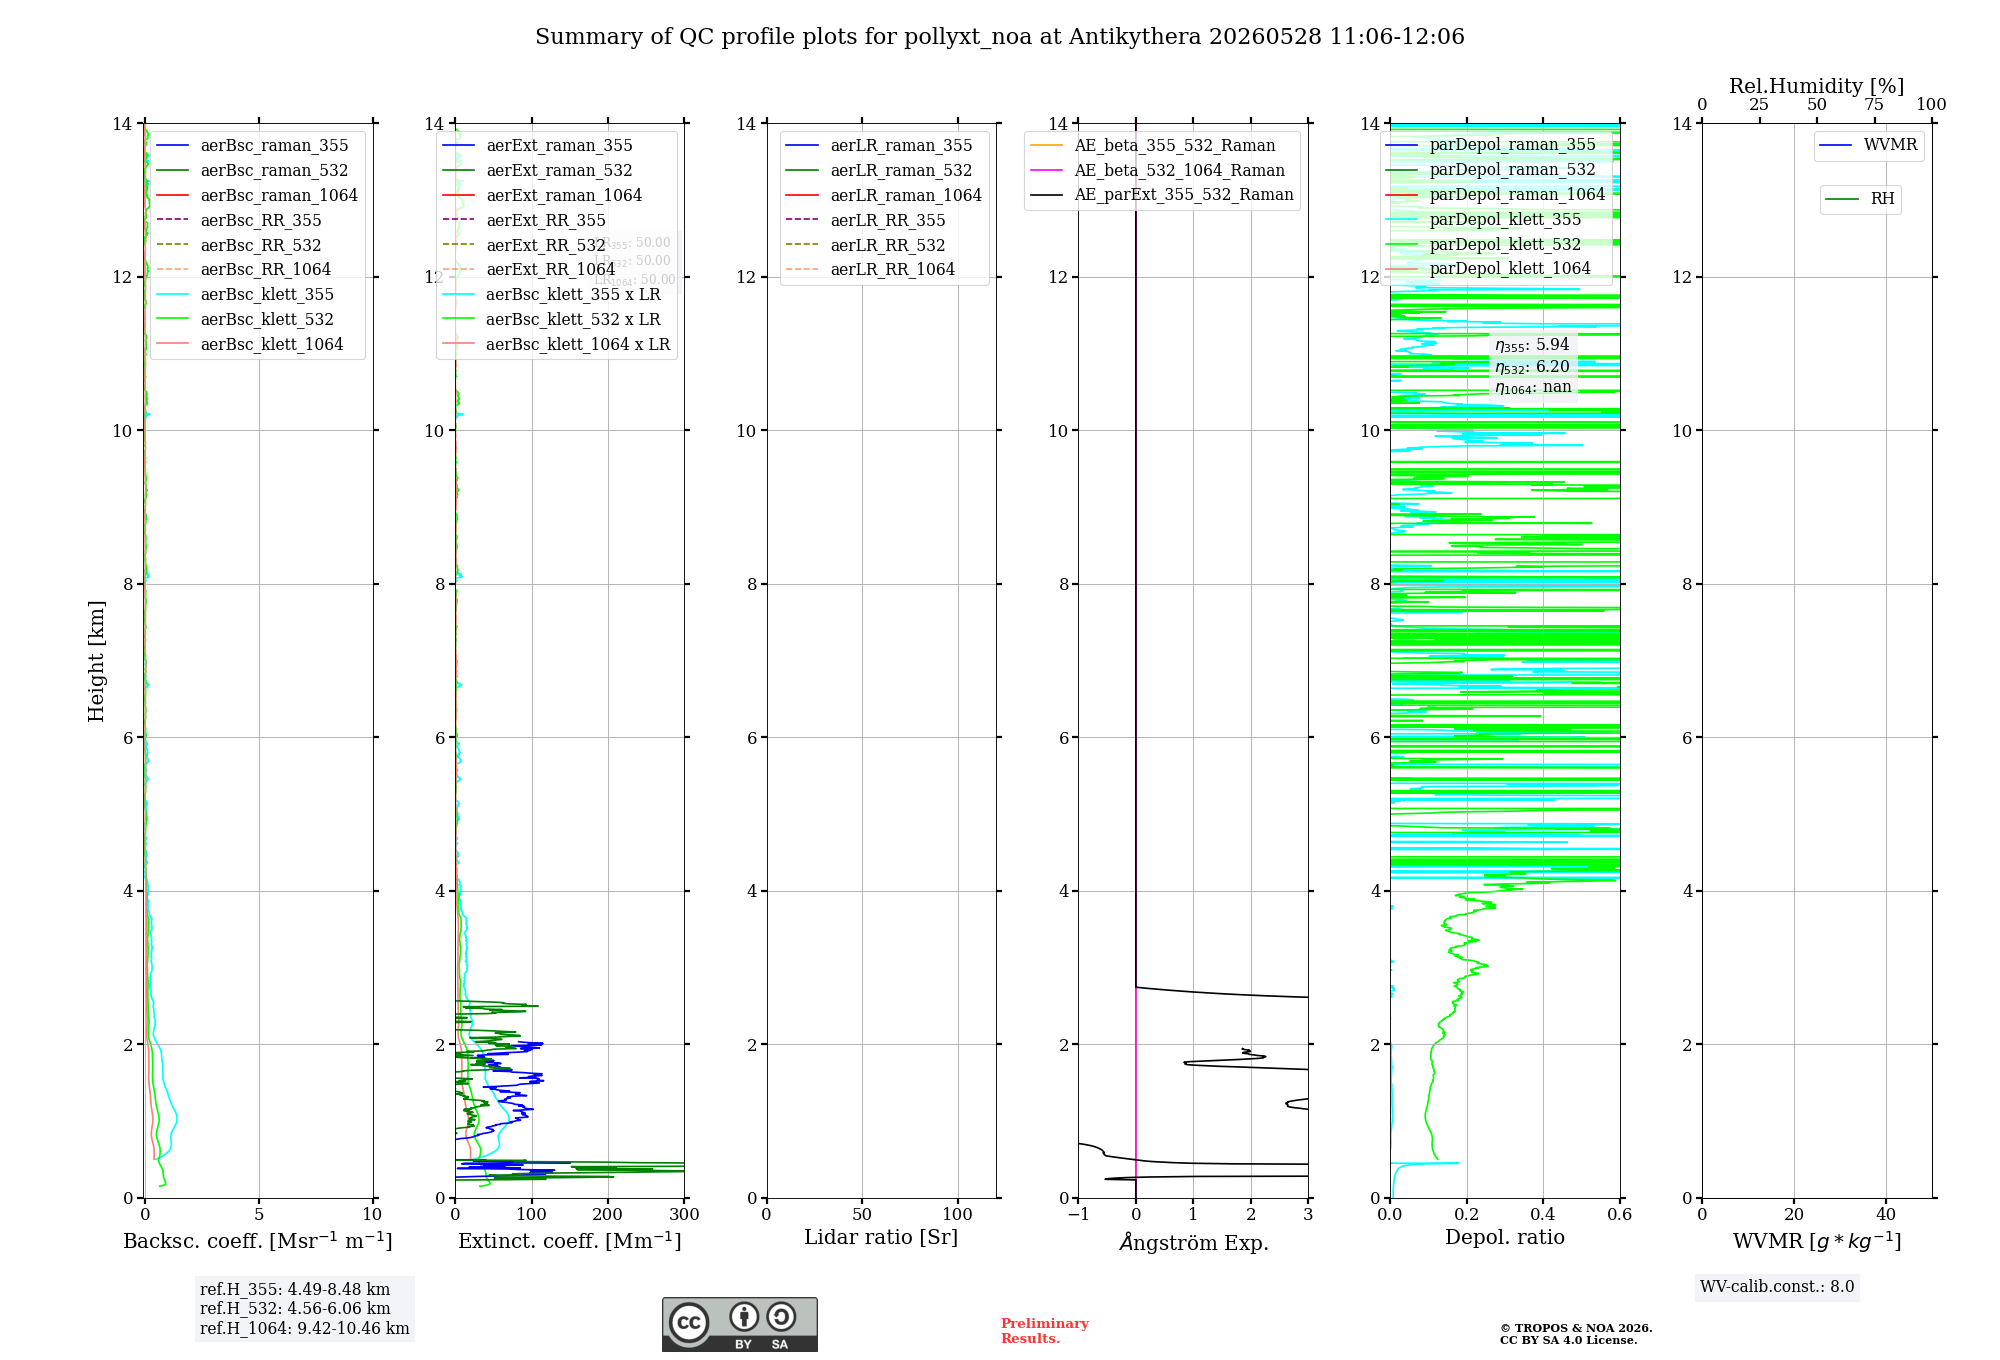This screenshot has width=2000, height=1360.
Task: Click the plot title 'Summary of QC profile plots'
Action: click(x=1000, y=37)
